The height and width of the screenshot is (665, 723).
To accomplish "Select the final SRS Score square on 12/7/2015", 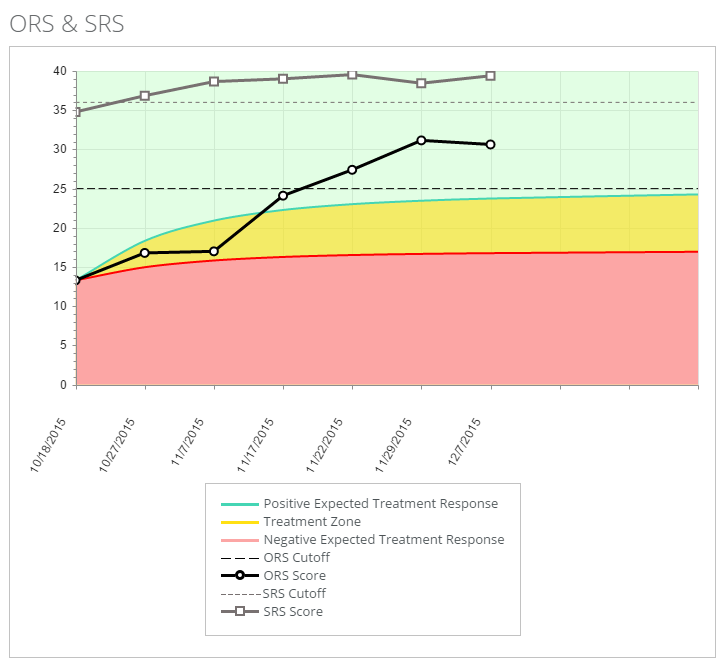I will [x=490, y=76].
